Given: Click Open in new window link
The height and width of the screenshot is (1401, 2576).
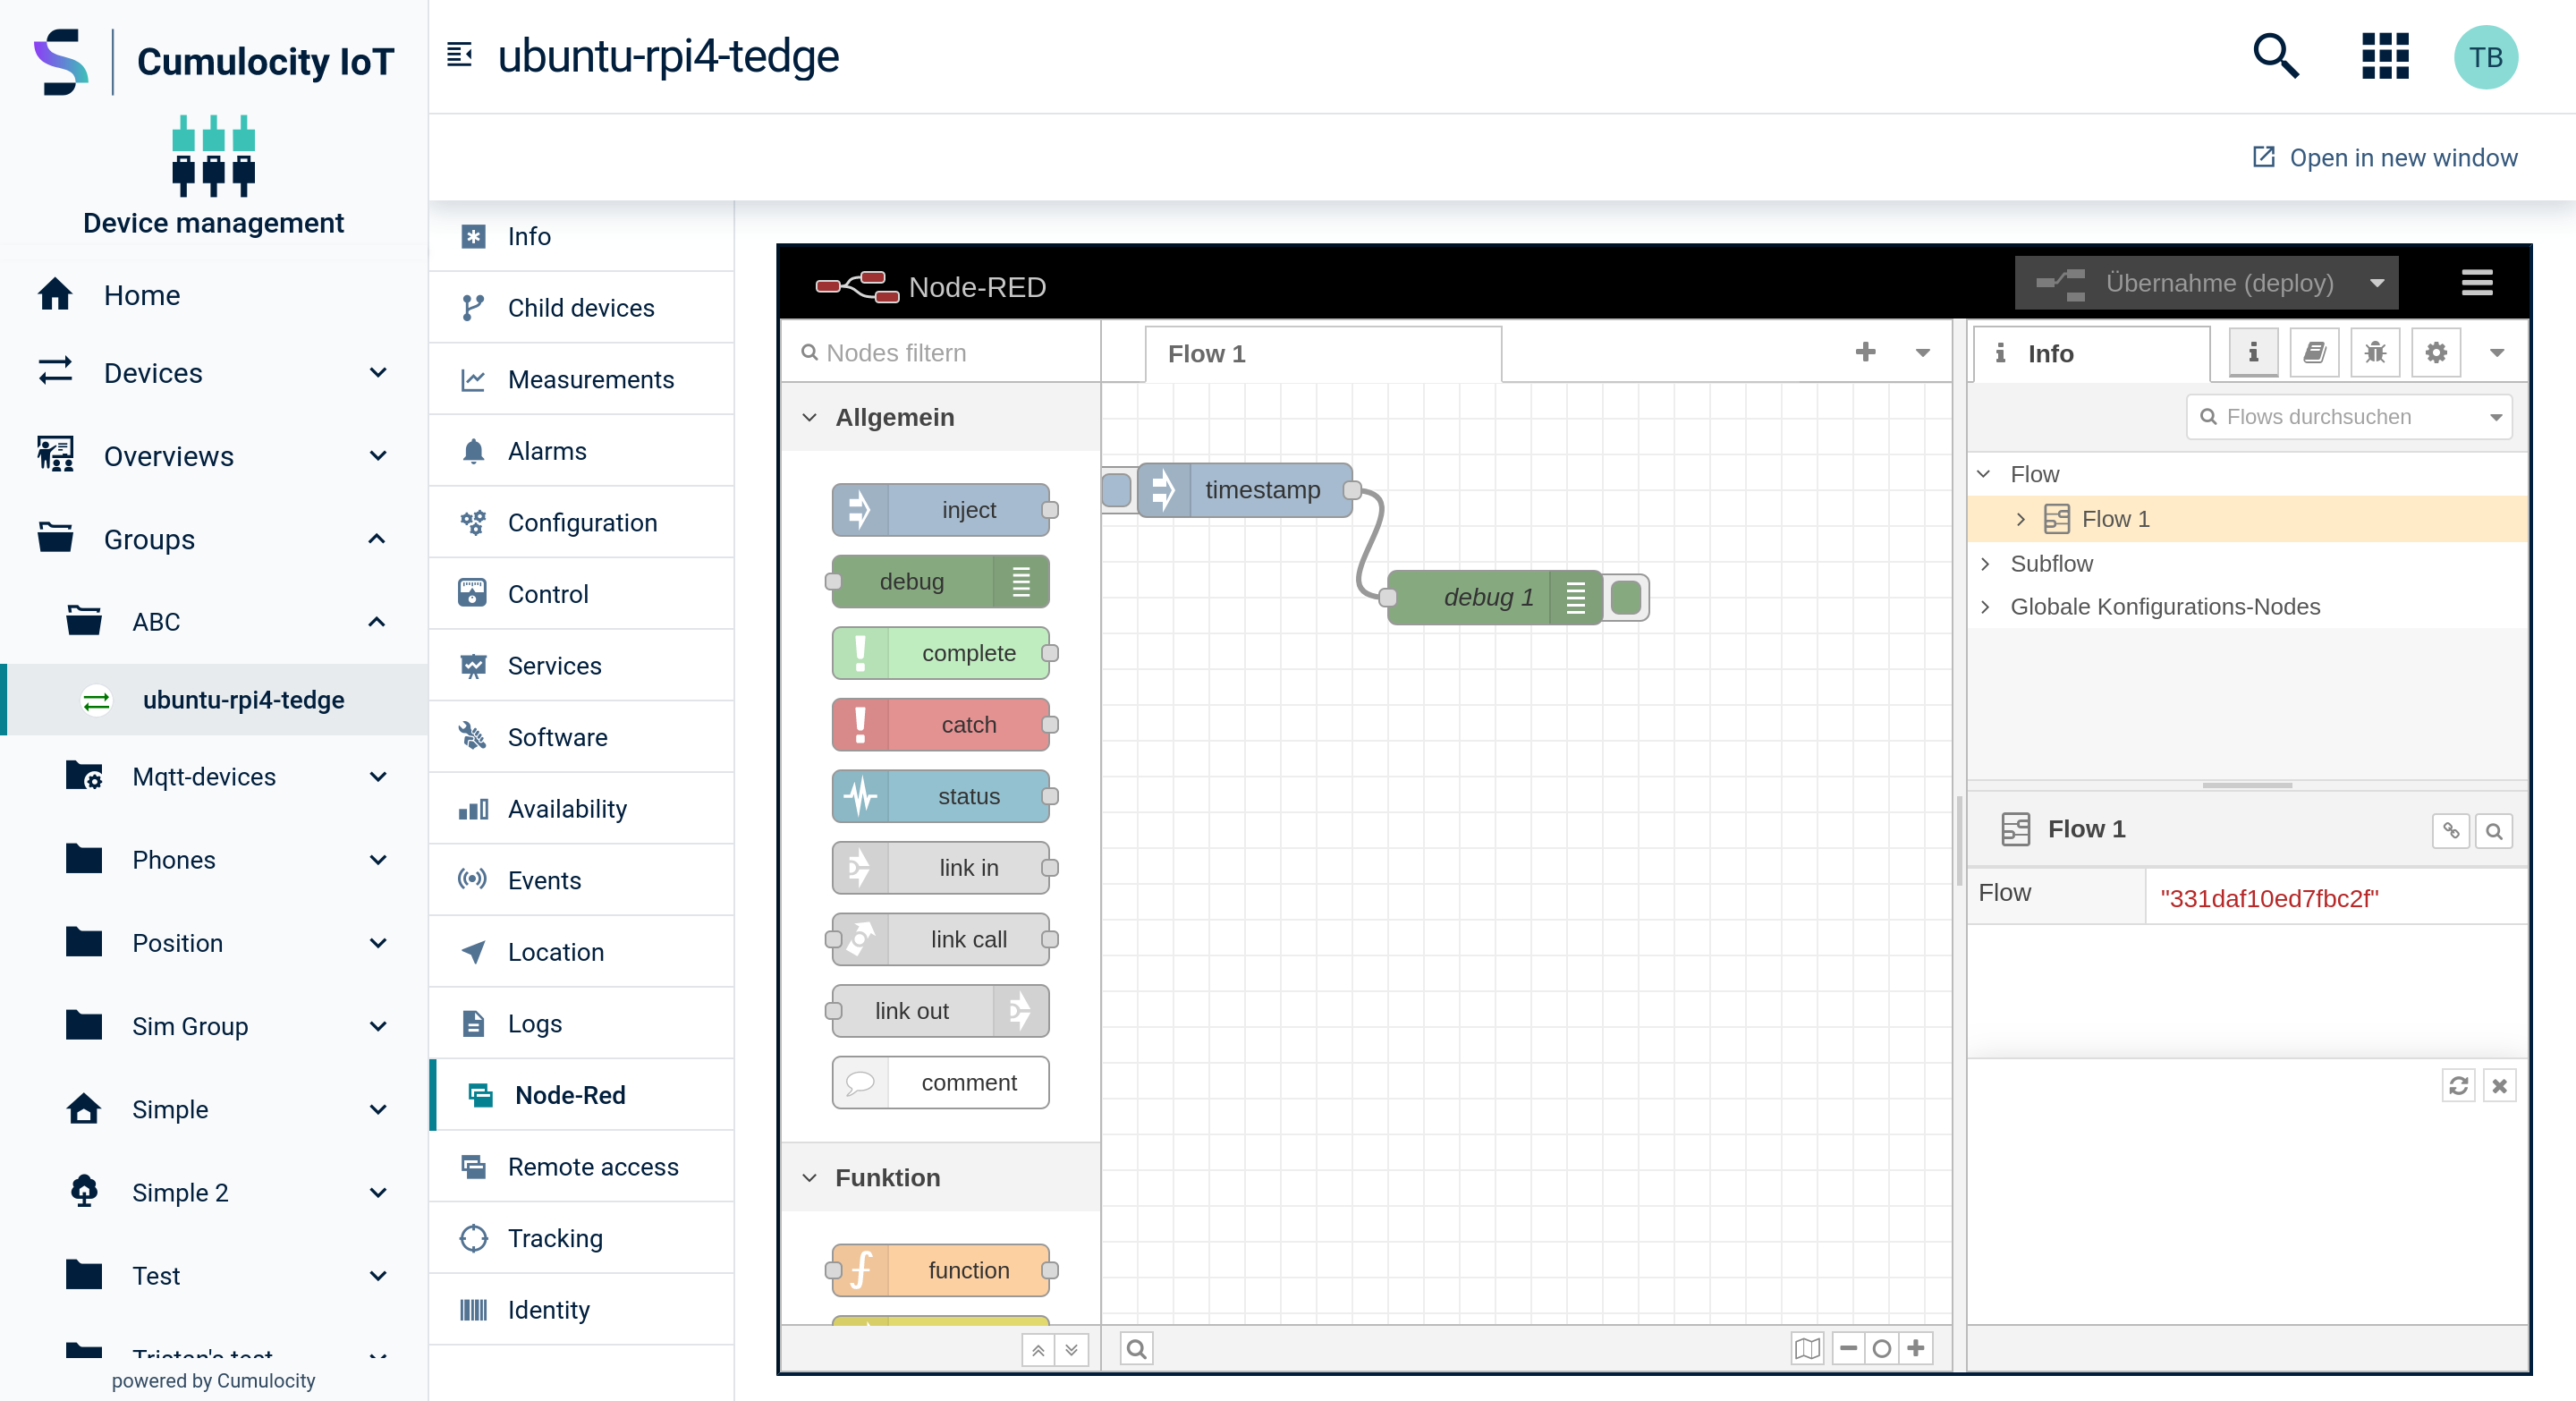Looking at the screenshot, I should (2384, 158).
